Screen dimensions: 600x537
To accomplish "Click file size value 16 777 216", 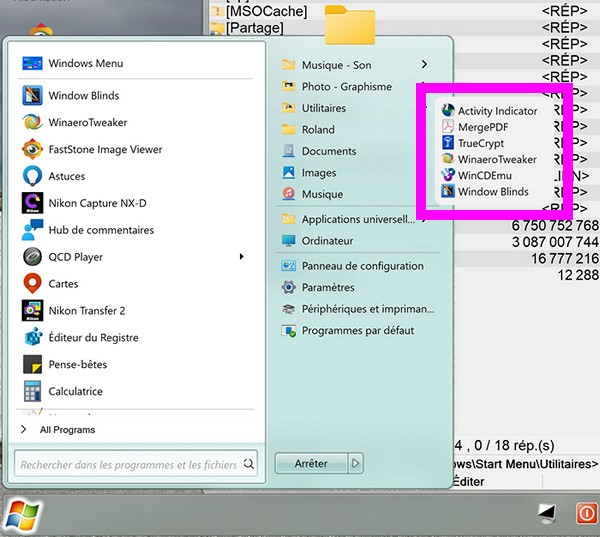I will coord(565,258).
